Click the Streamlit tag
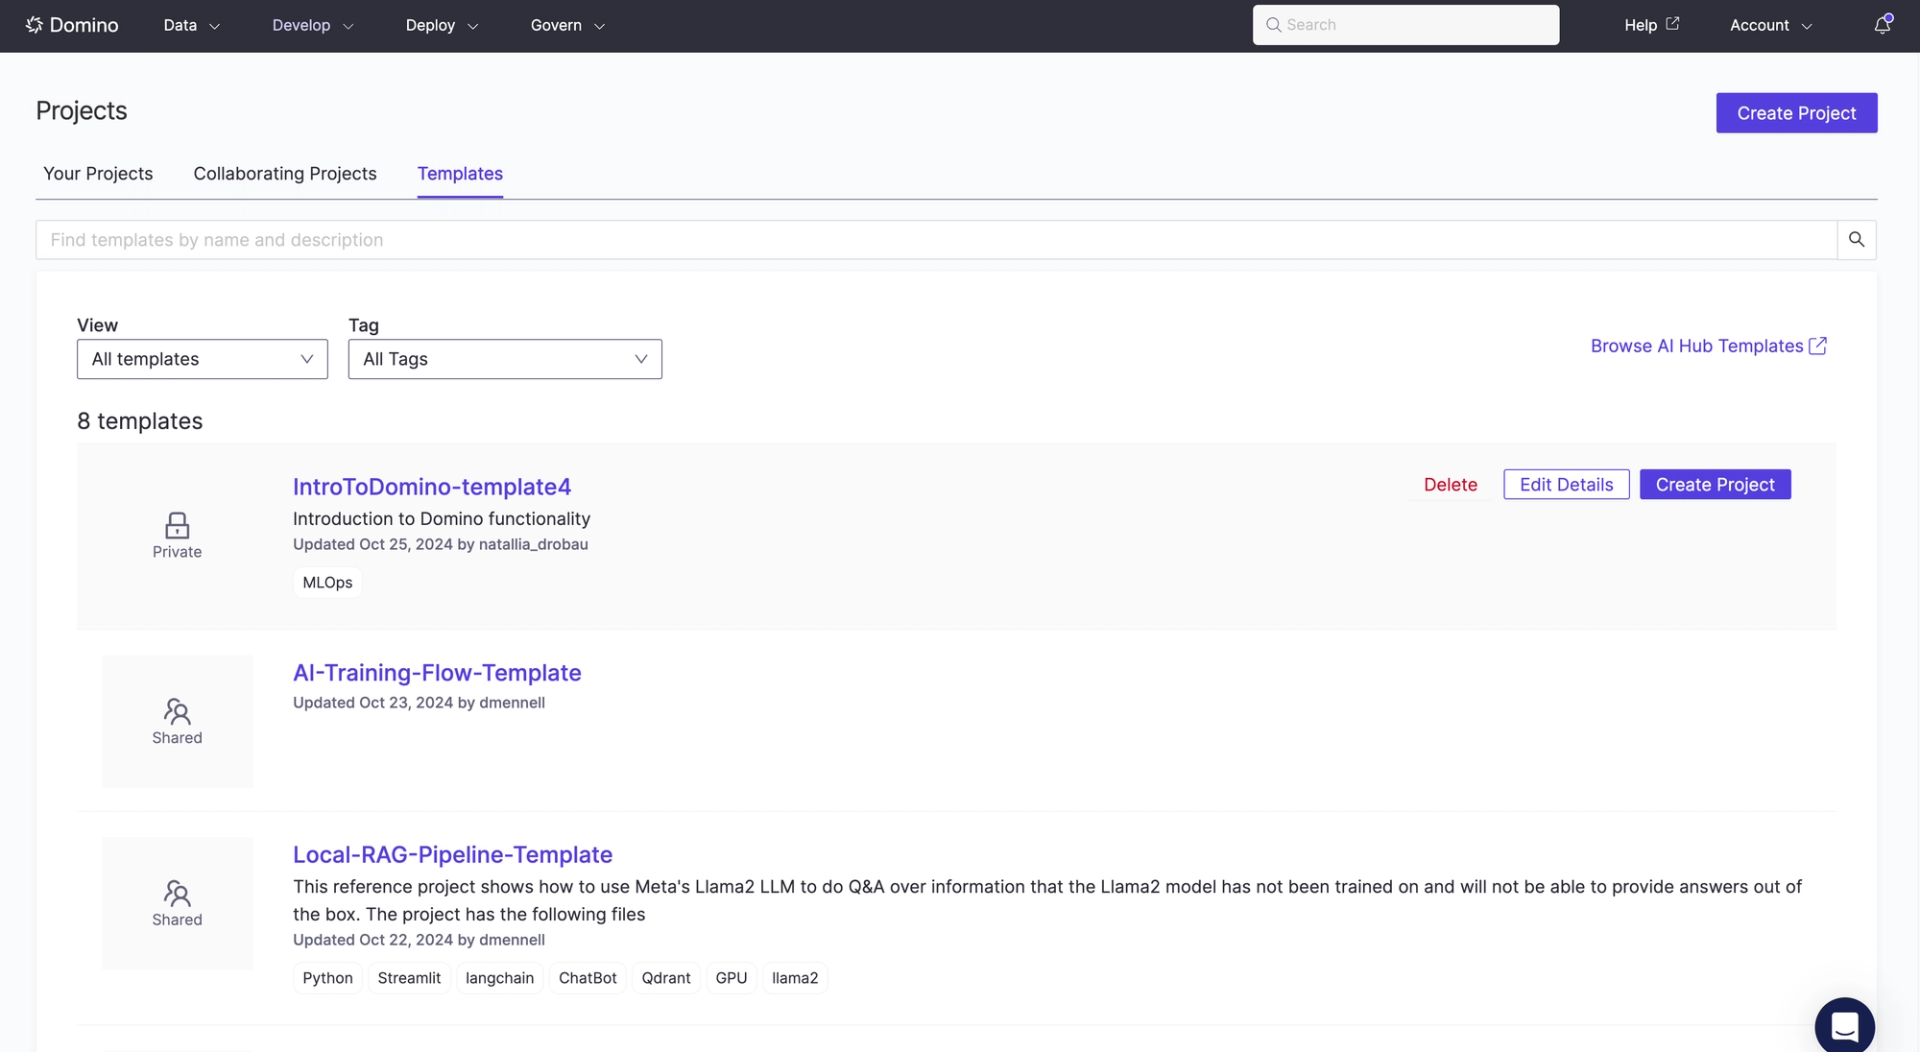1920x1052 pixels. (409, 978)
